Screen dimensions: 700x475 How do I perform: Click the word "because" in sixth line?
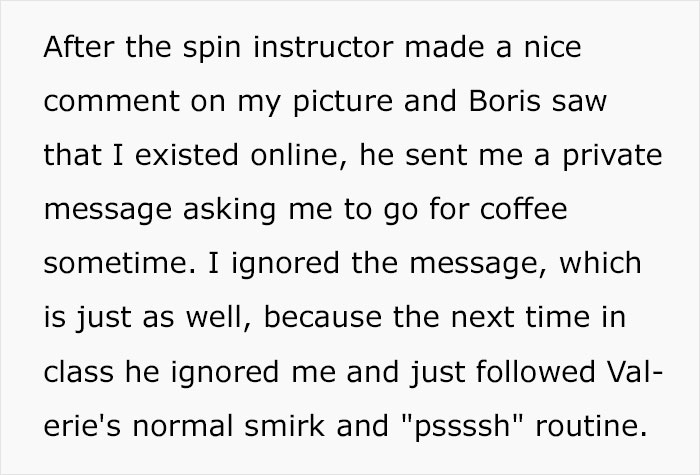click(323, 317)
